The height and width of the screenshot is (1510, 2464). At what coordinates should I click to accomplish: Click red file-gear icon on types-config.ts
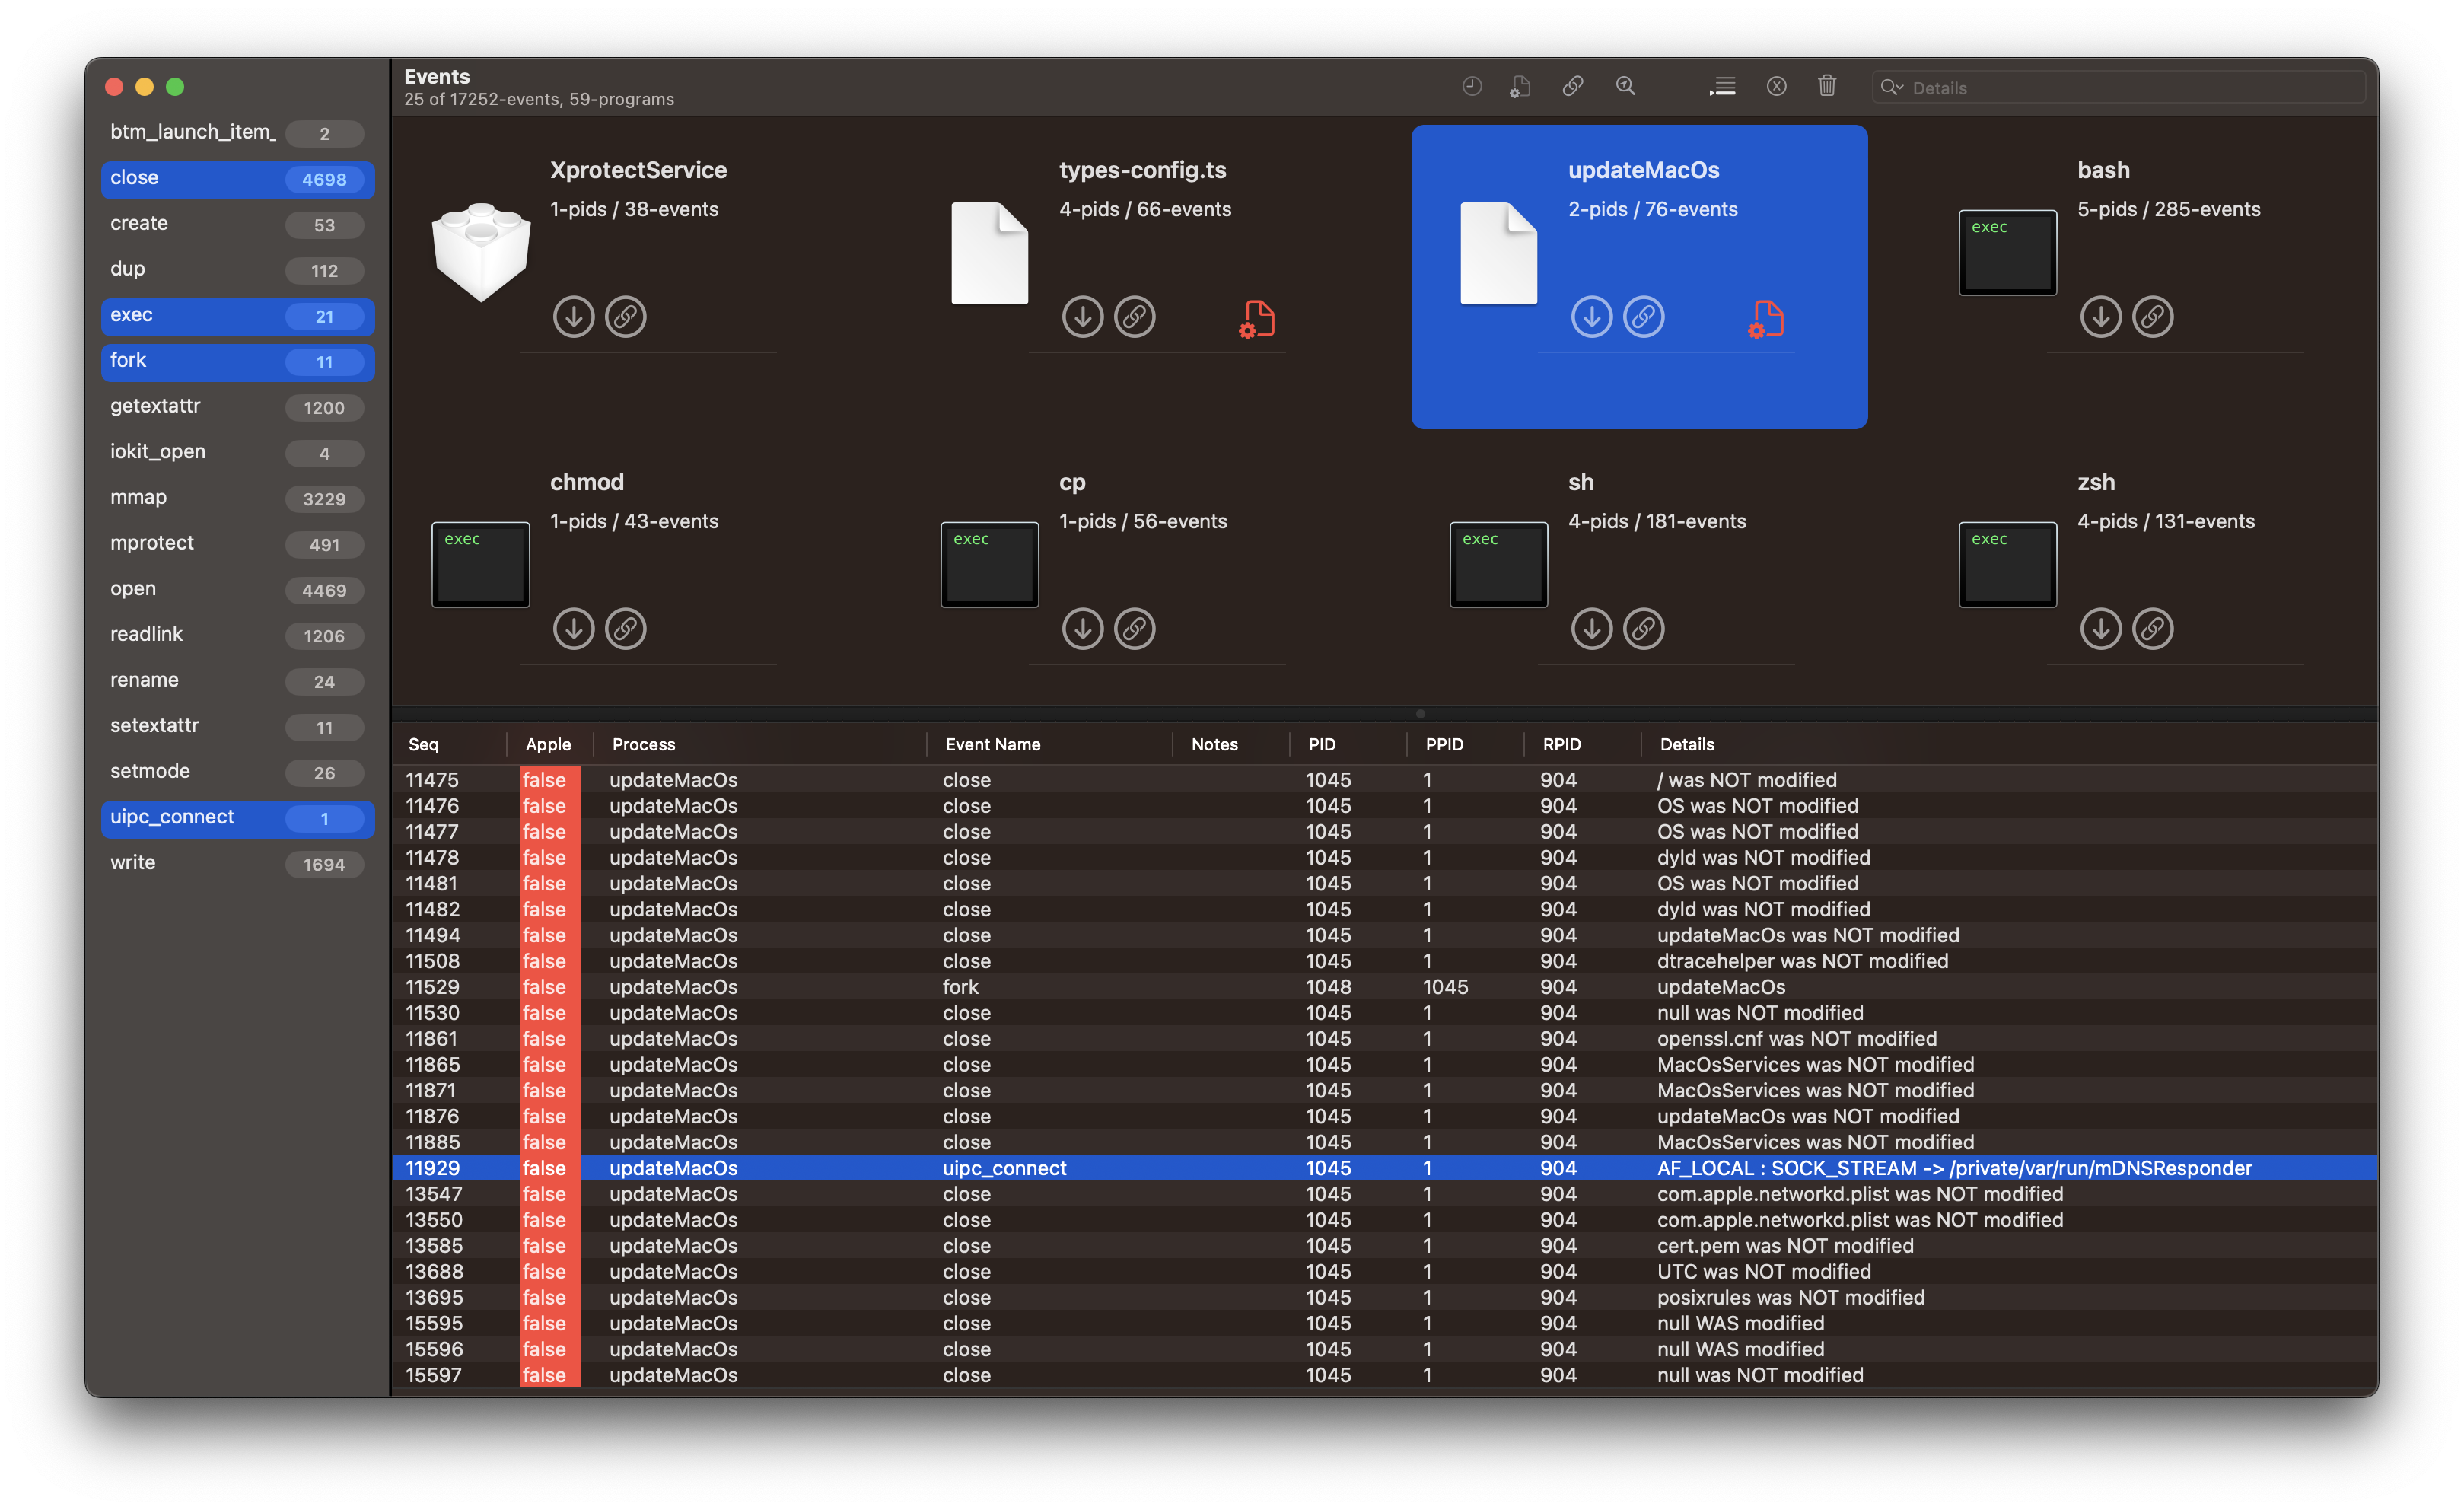(1257, 319)
